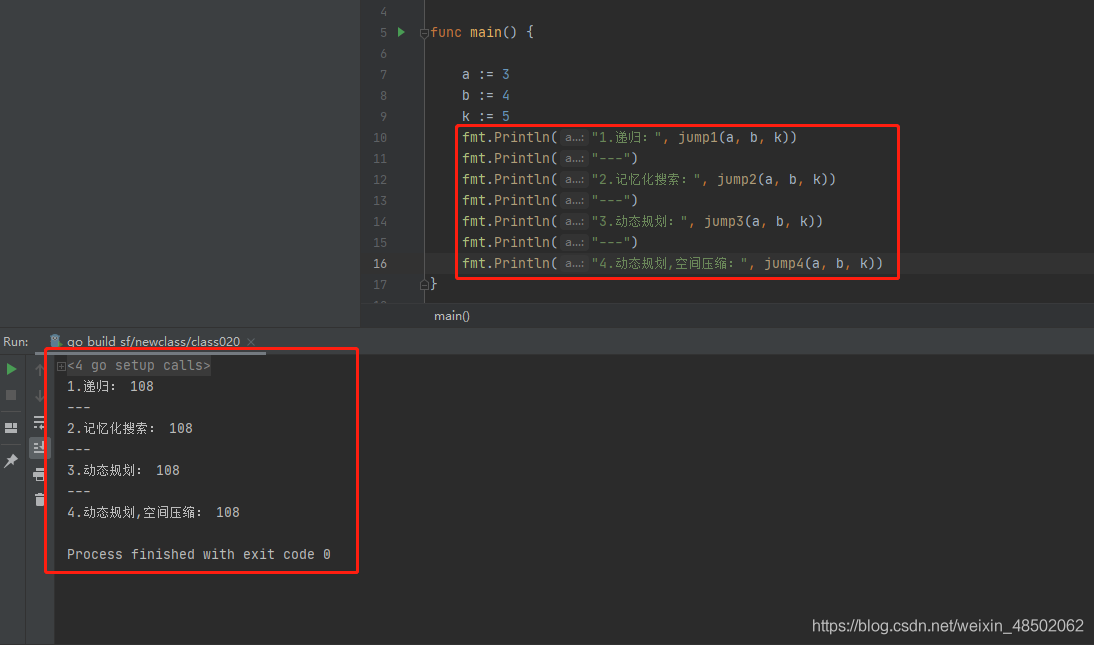Click the green run gutter arrow beside func main
This screenshot has height=645, width=1094.
[x=401, y=32]
